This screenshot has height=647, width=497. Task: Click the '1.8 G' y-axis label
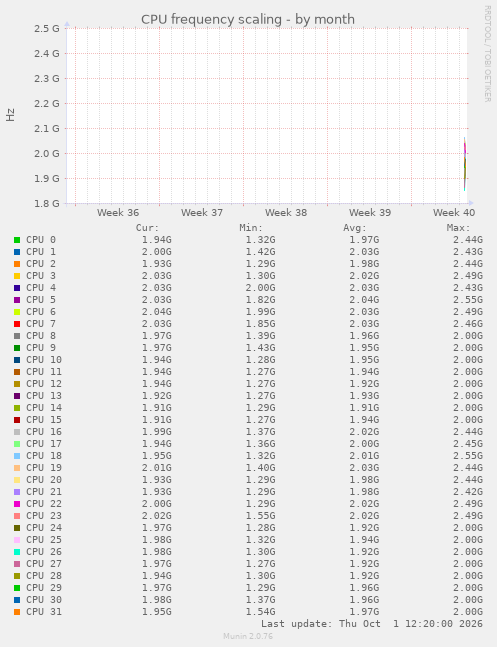(46, 203)
